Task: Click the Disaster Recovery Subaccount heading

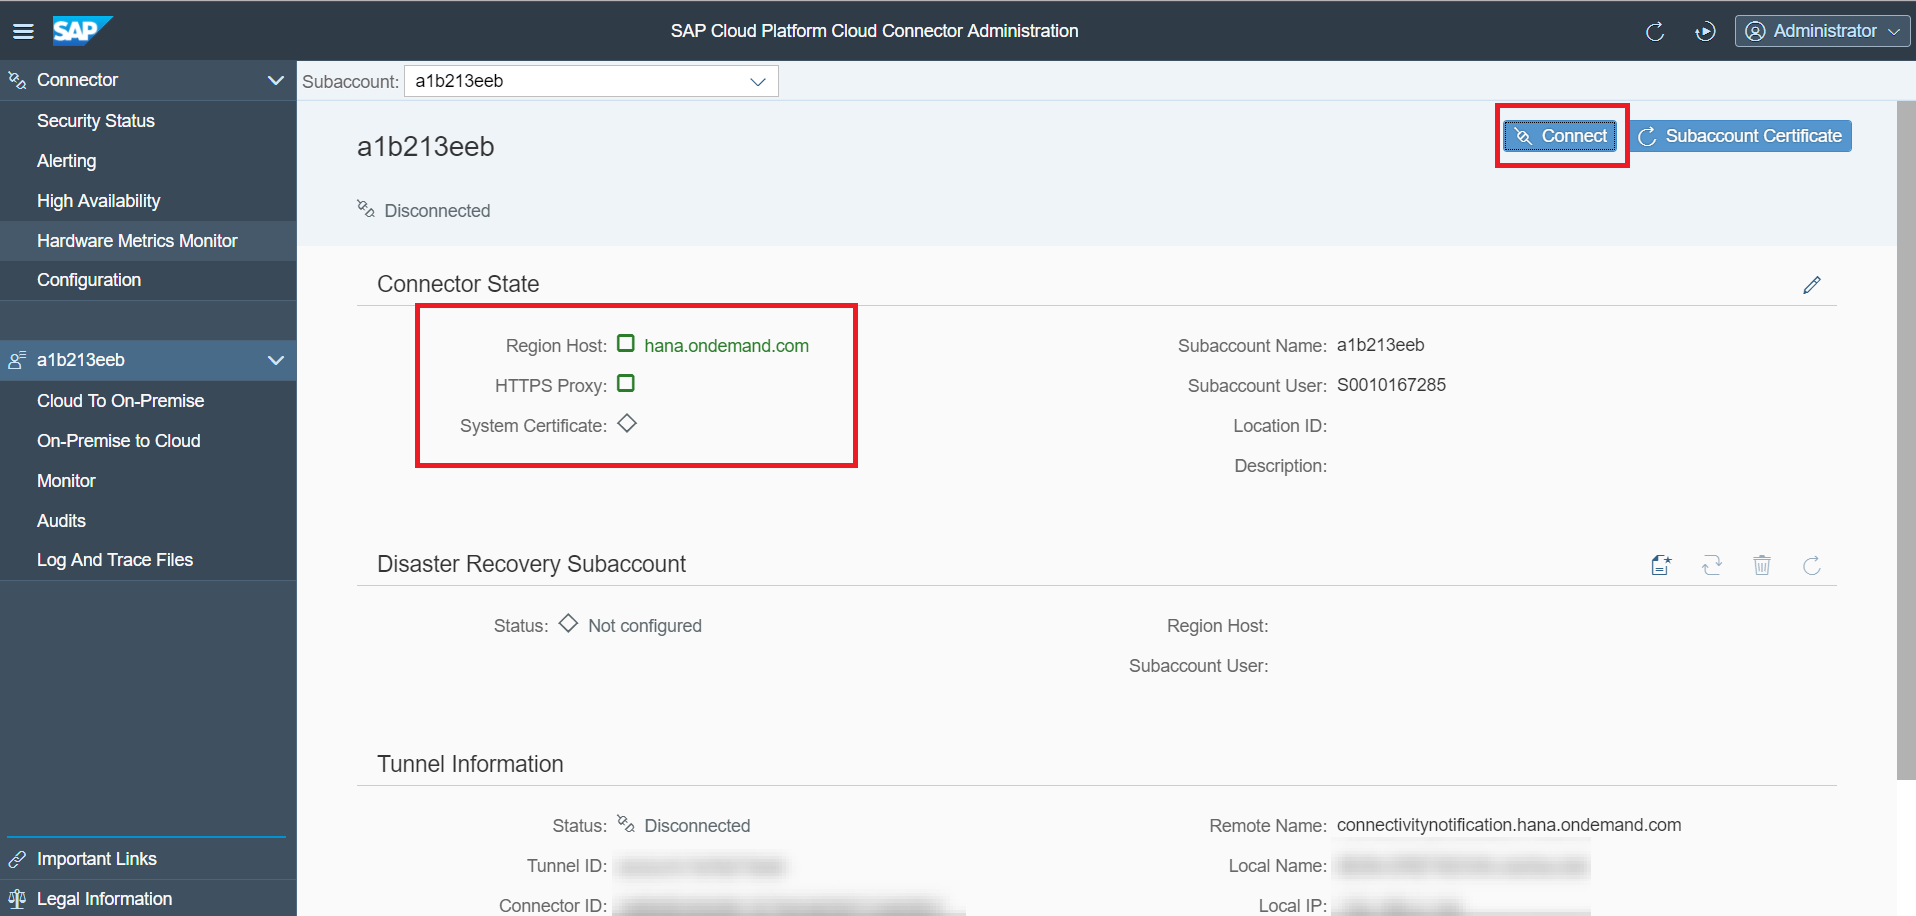Action: coord(531,564)
